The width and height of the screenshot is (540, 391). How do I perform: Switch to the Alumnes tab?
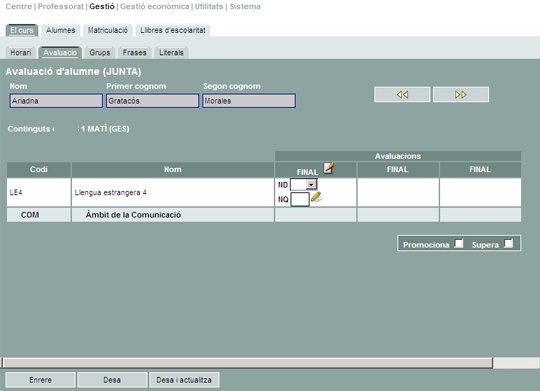point(61,30)
